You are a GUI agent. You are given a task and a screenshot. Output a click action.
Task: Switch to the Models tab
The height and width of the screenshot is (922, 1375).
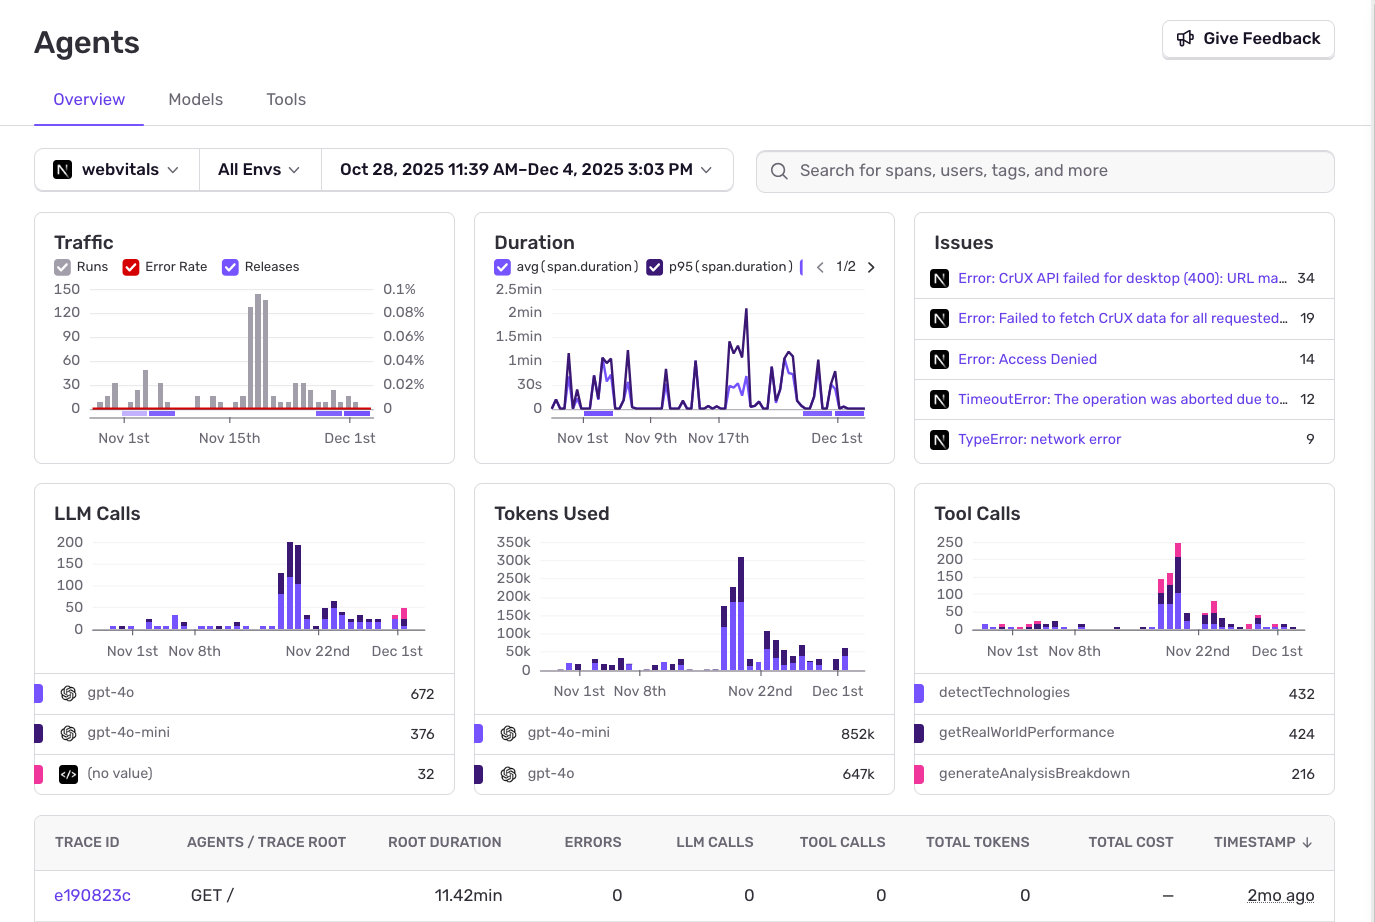pyautogui.click(x=195, y=99)
